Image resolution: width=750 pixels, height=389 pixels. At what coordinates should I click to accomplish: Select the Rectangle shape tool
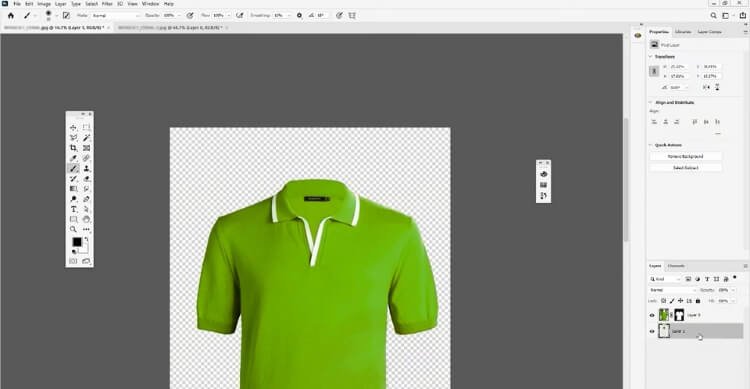click(x=73, y=219)
